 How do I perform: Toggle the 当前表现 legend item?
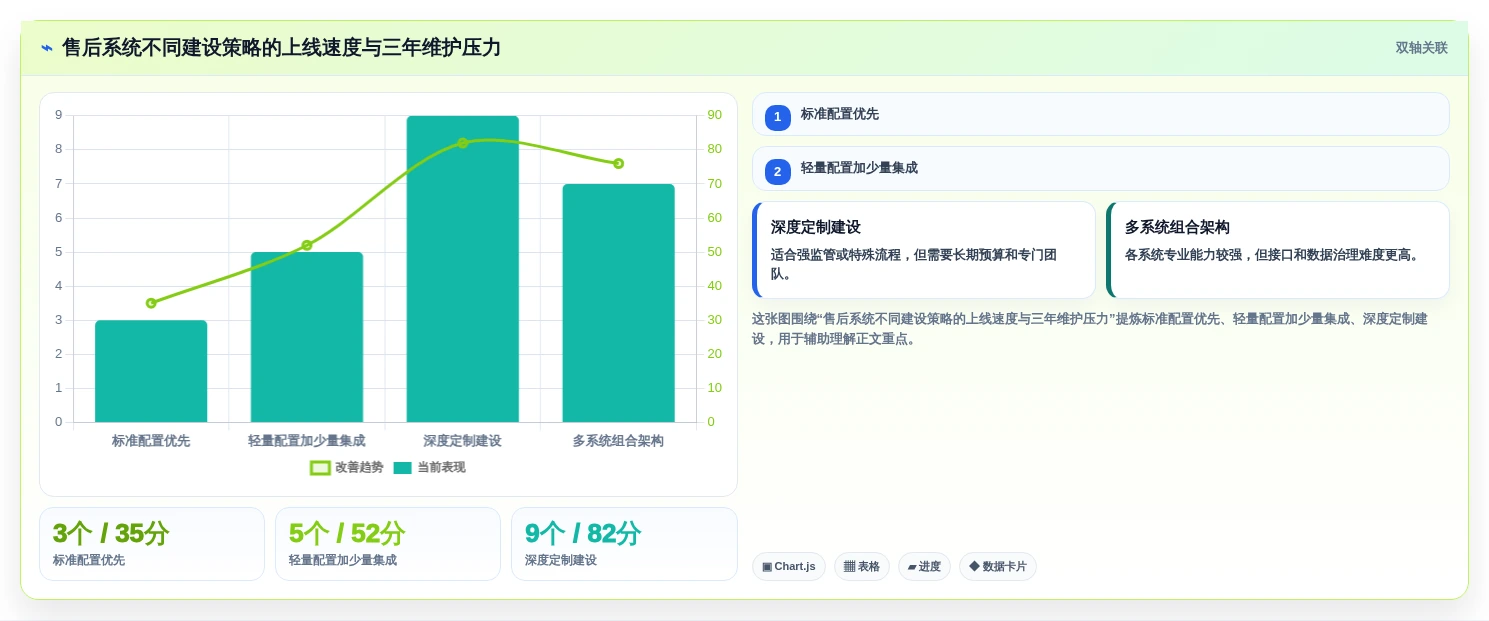(x=429, y=467)
